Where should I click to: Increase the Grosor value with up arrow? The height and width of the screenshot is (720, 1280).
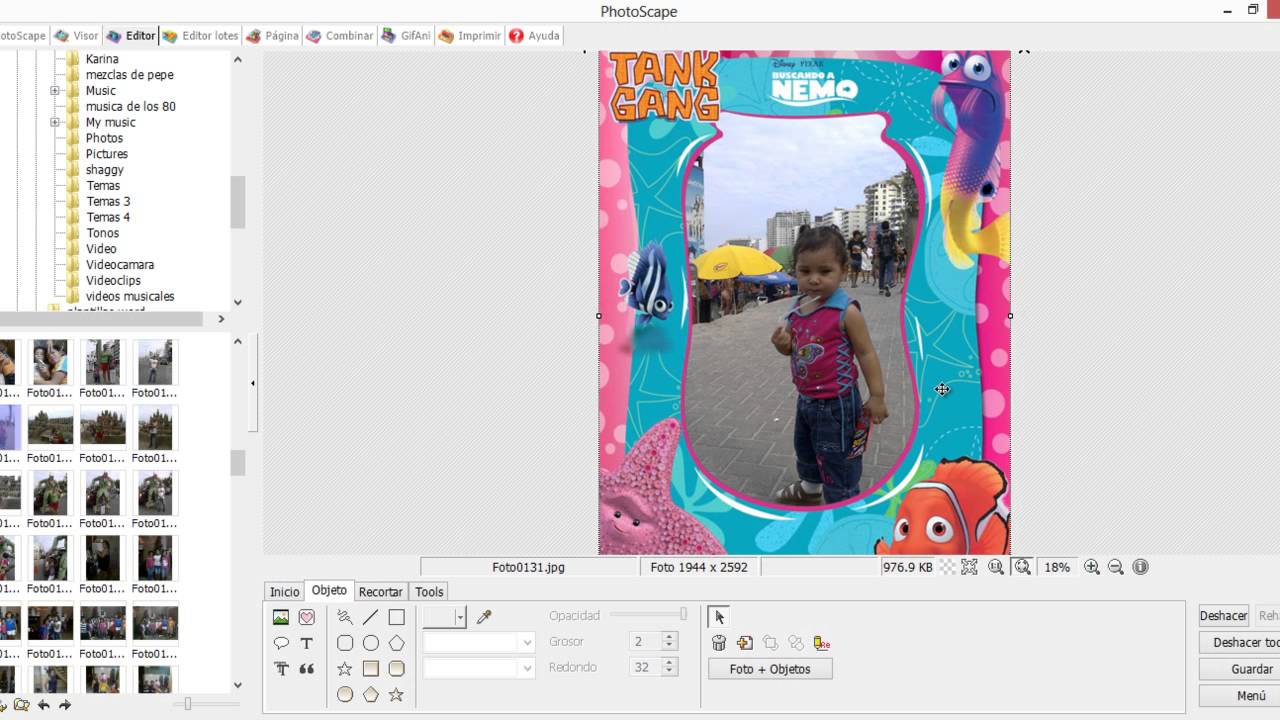click(x=670, y=637)
